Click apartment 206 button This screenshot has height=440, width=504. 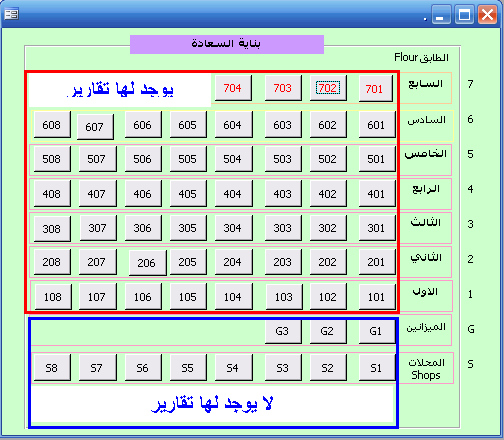147,263
